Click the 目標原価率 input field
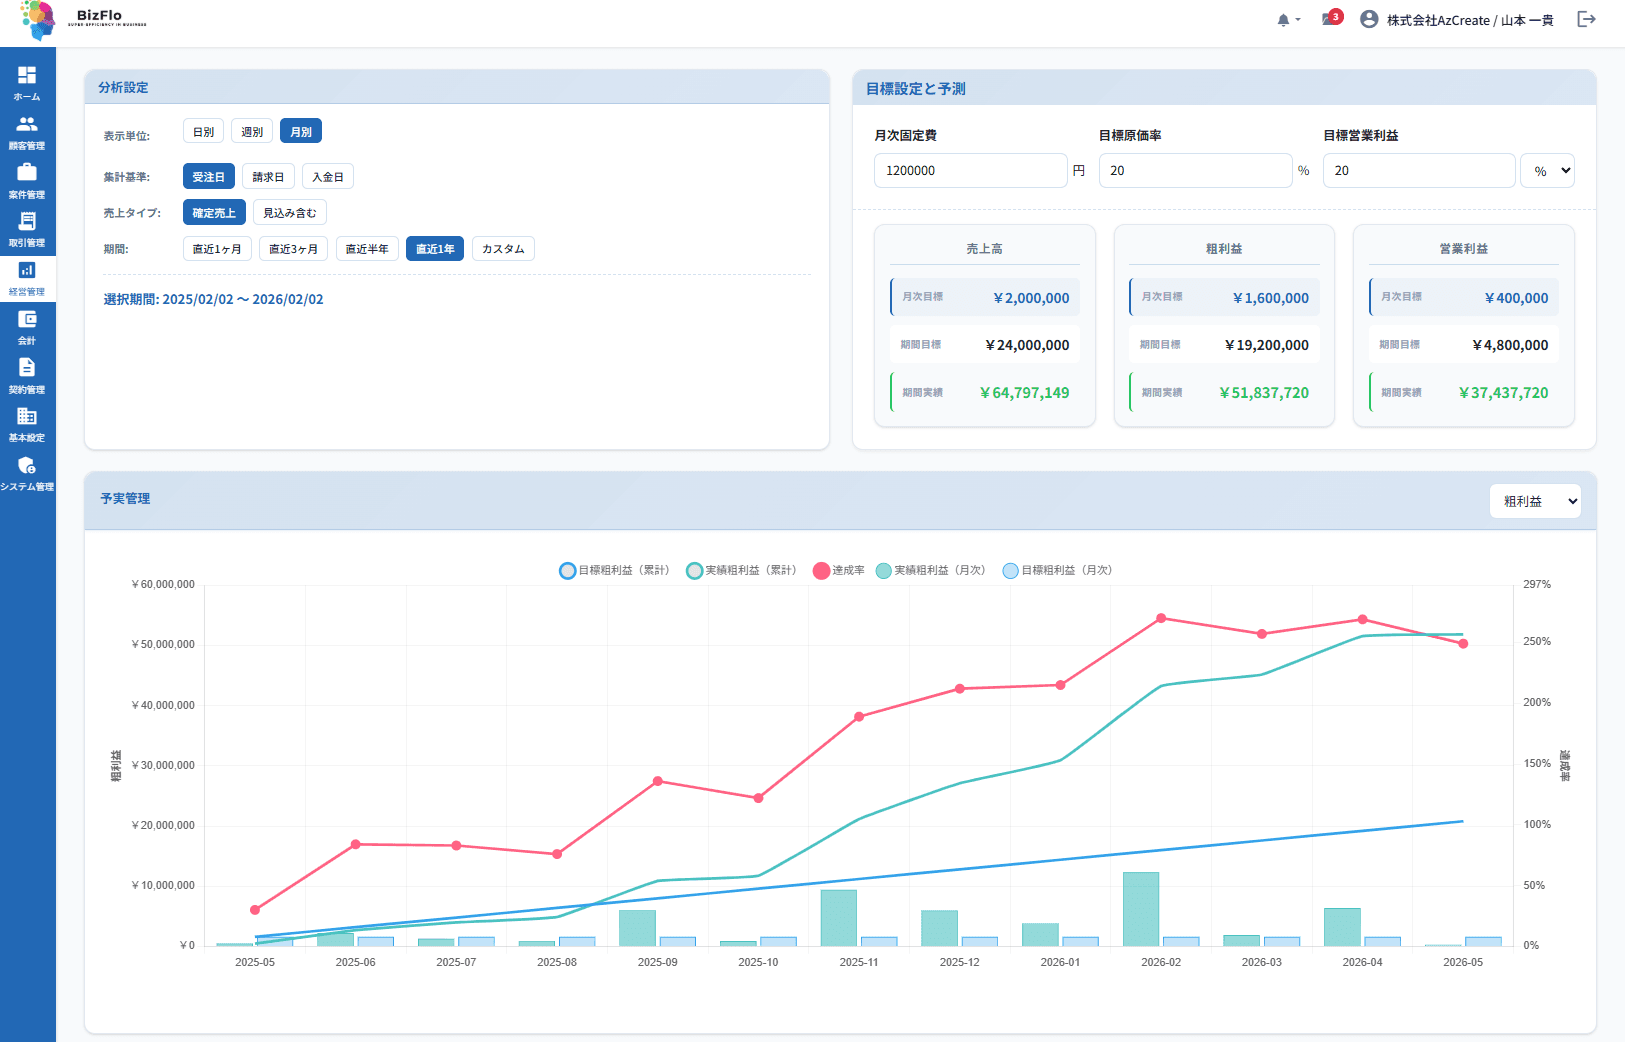The height and width of the screenshot is (1042, 1625). 1195,170
